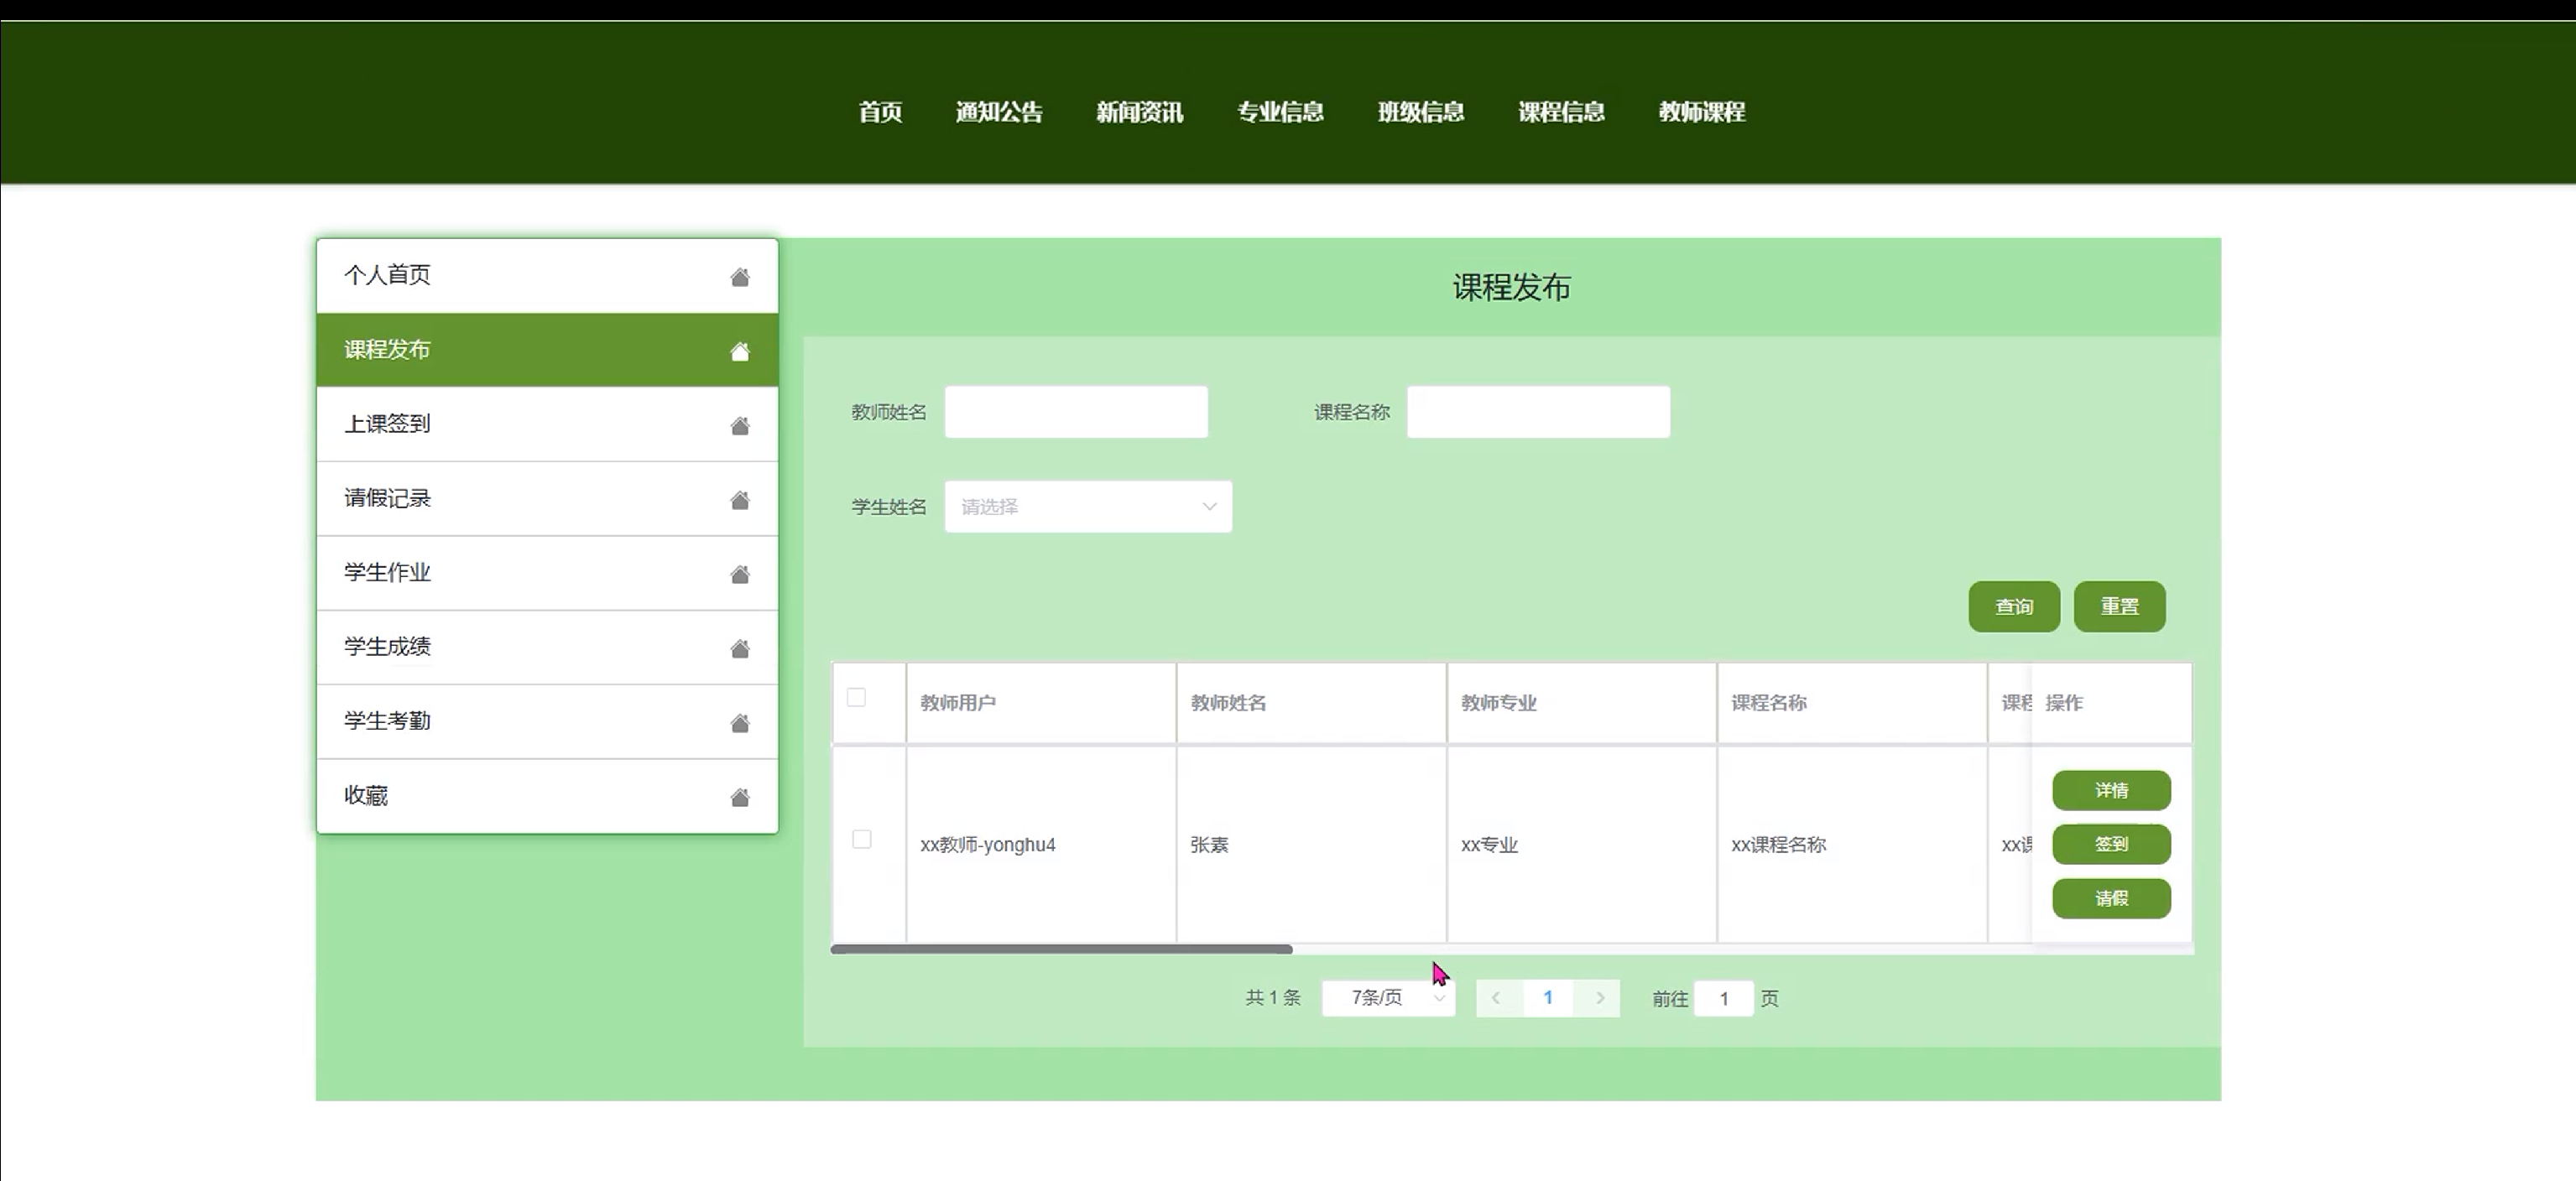Click next page arrow in pagination
This screenshot has width=2576, height=1181.
click(1599, 998)
